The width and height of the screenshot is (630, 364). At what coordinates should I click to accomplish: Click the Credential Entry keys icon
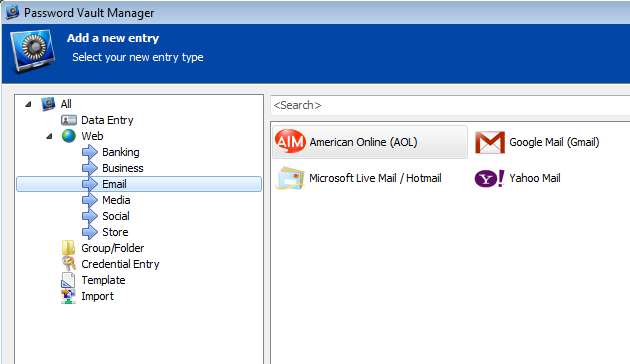(69, 264)
